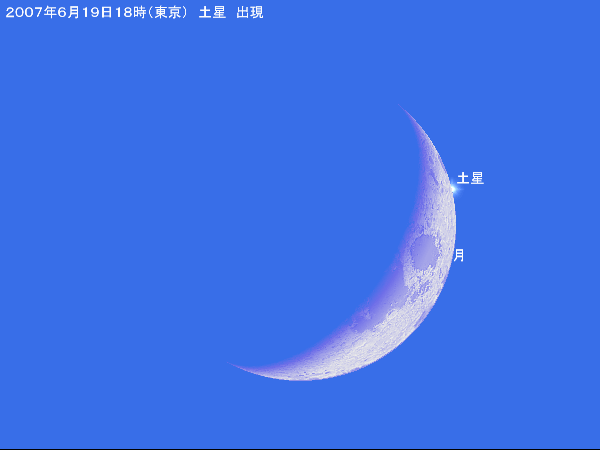Screen dimensions: 600x450
Task: Click the crescent Moon image
Action: pyautogui.click(x=342, y=242)
